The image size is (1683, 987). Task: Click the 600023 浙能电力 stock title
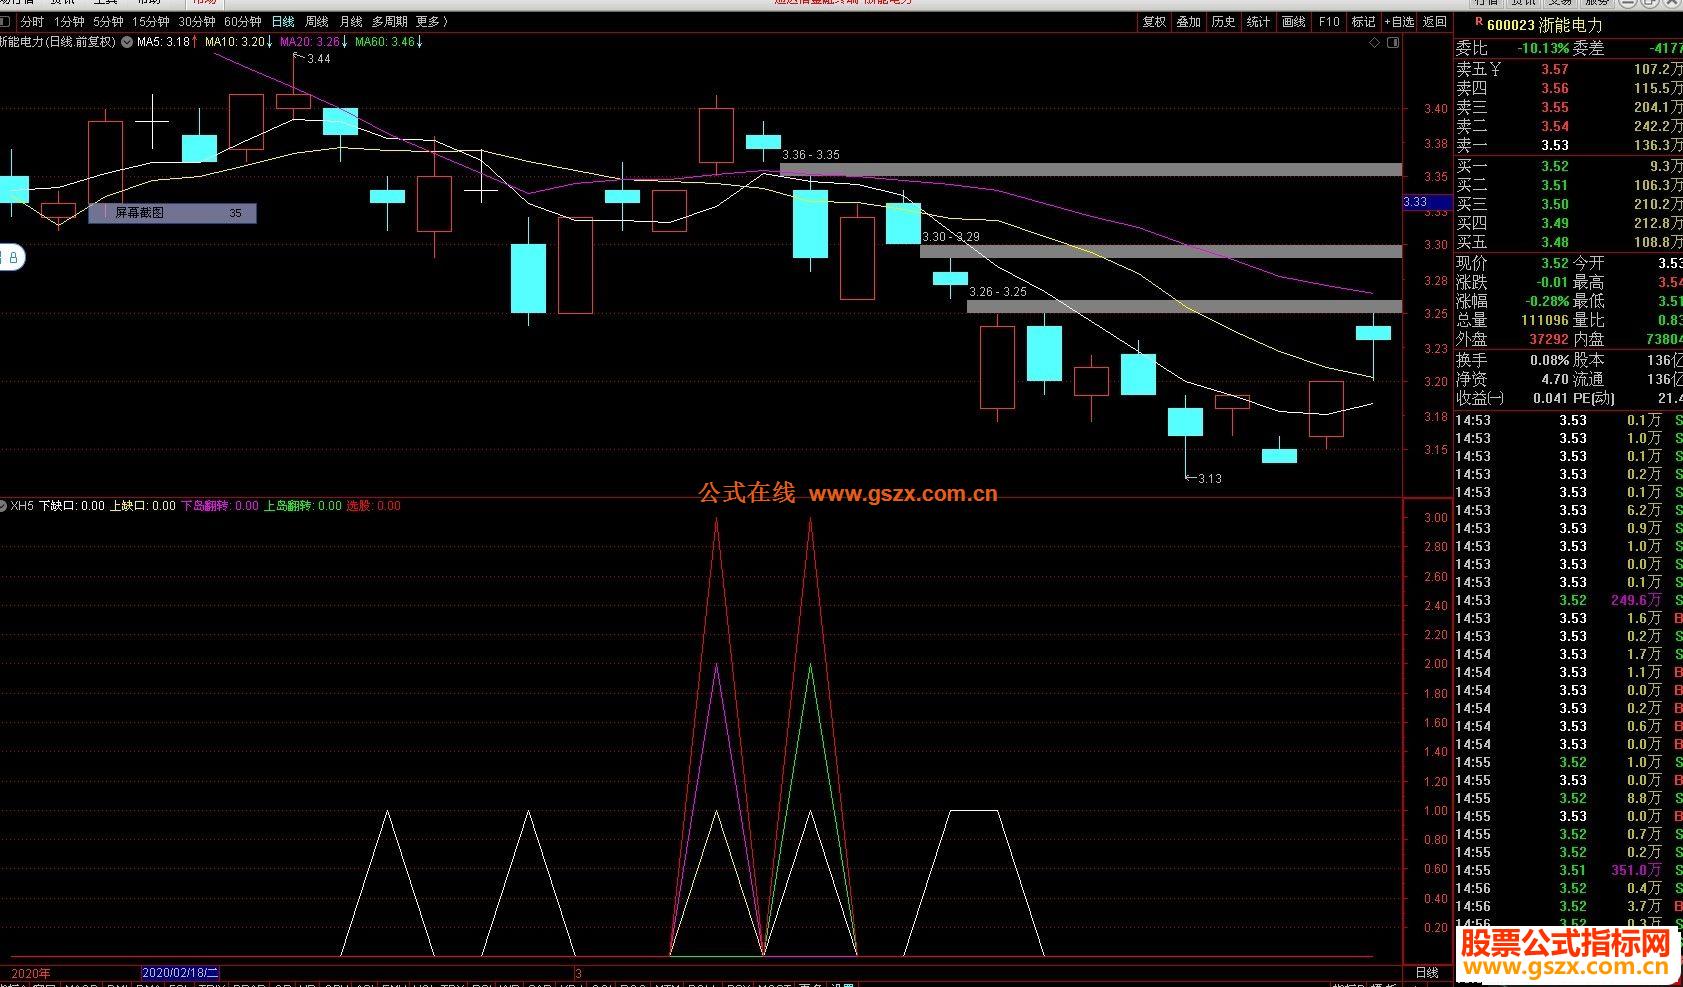[x=1544, y=26]
